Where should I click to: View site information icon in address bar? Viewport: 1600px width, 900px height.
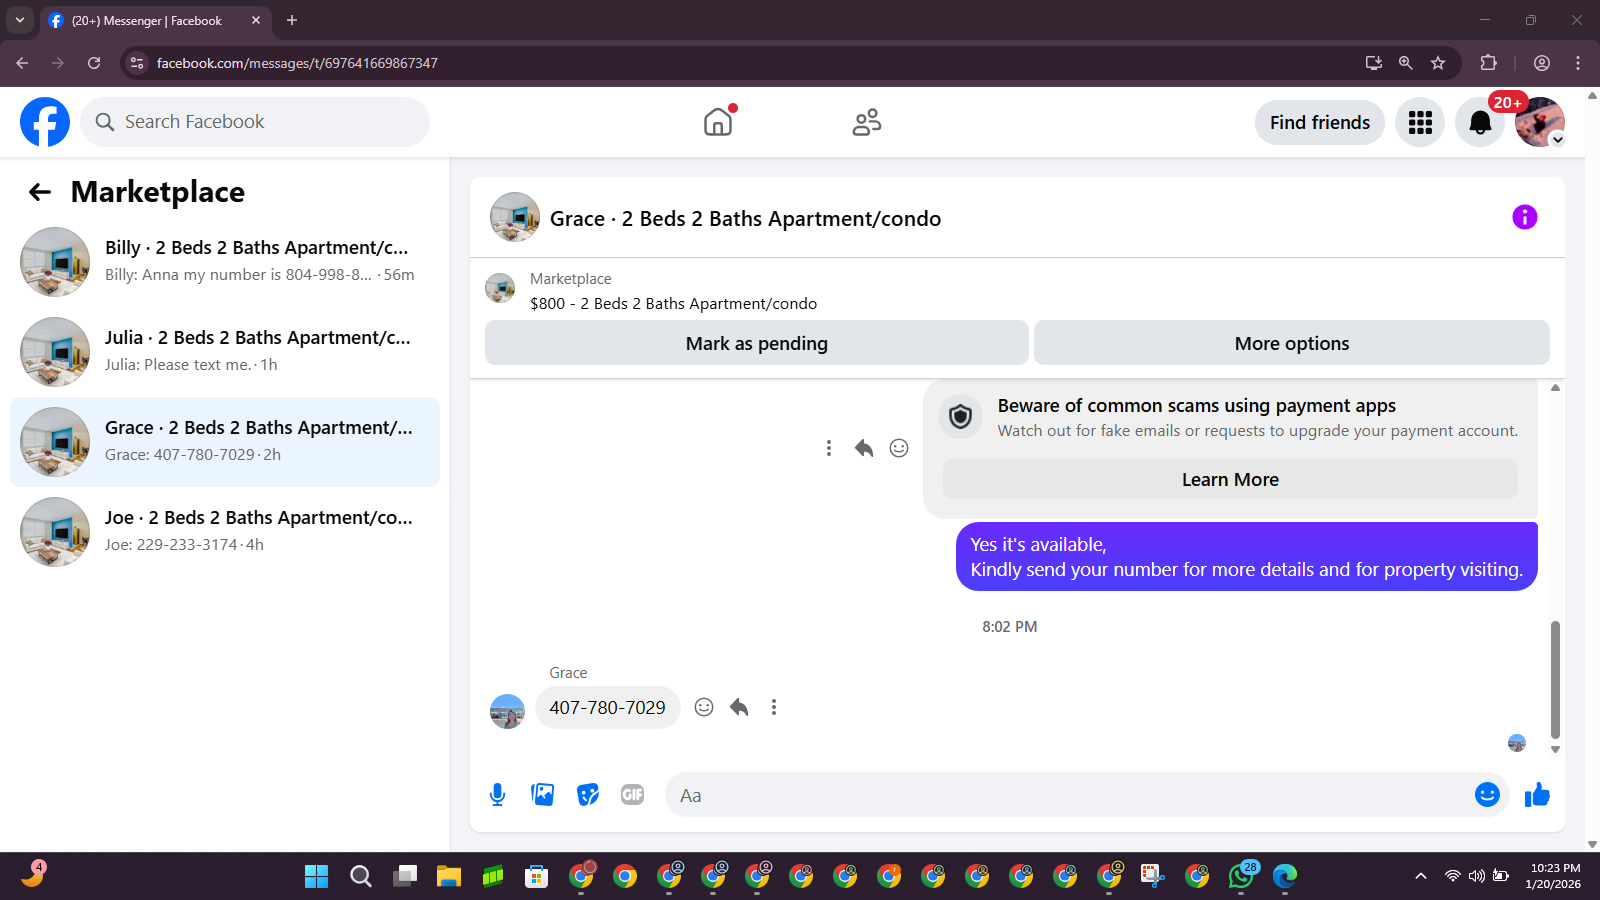pos(137,63)
